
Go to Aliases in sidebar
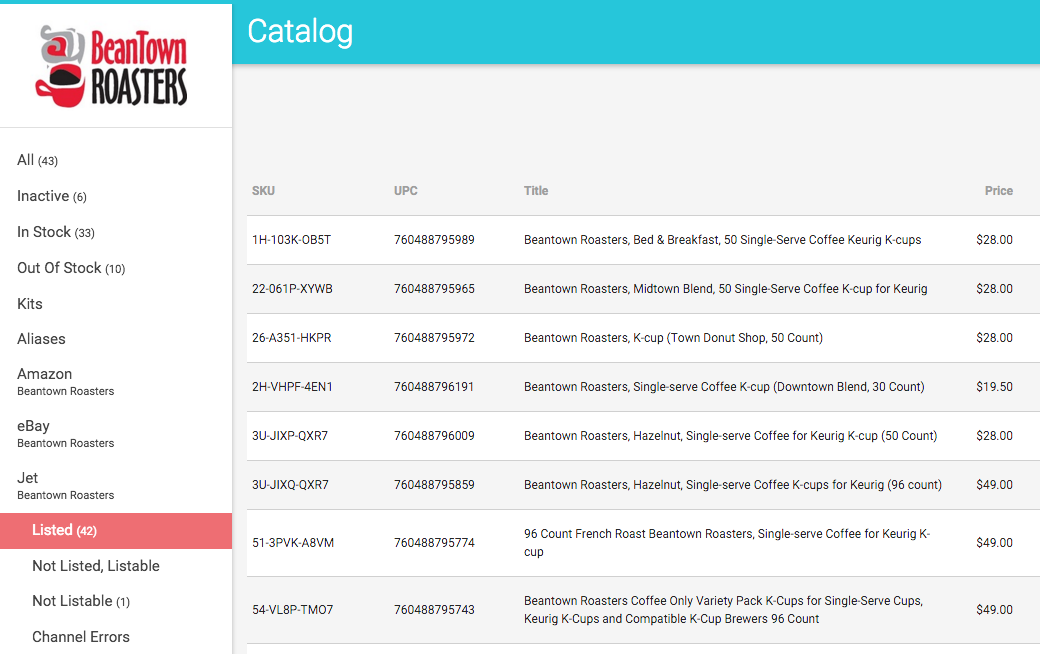click(41, 339)
